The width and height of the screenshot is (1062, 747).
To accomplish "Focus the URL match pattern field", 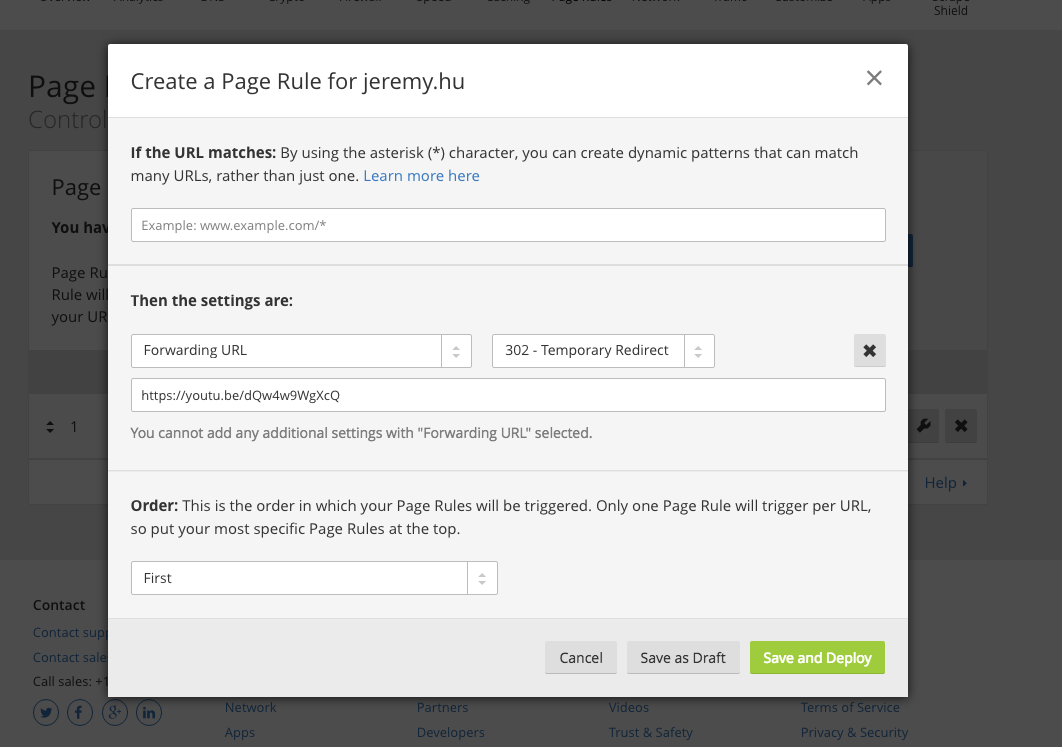I will pyautogui.click(x=508, y=225).
